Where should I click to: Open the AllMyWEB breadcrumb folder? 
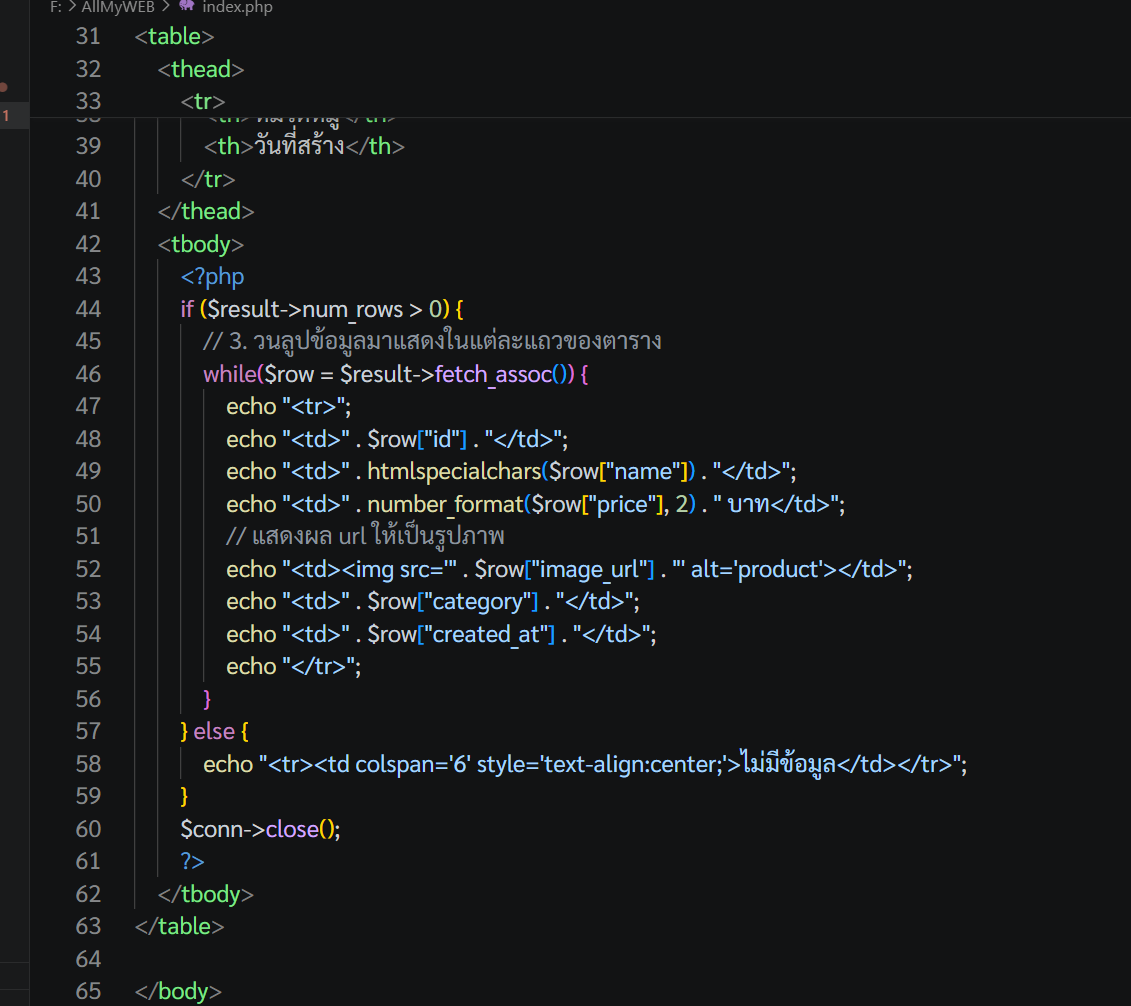(118, 7)
